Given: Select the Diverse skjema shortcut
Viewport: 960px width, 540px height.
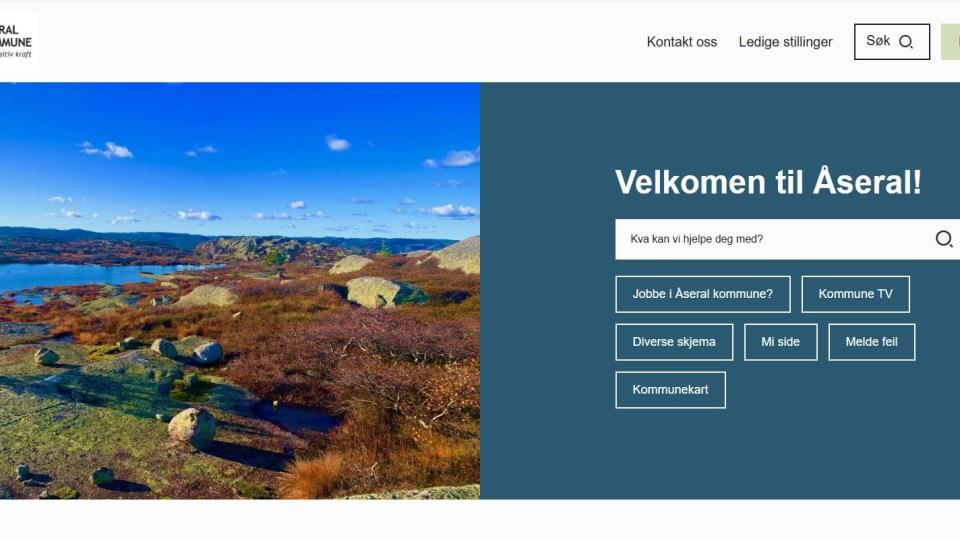Looking at the screenshot, I should pos(674,342).
